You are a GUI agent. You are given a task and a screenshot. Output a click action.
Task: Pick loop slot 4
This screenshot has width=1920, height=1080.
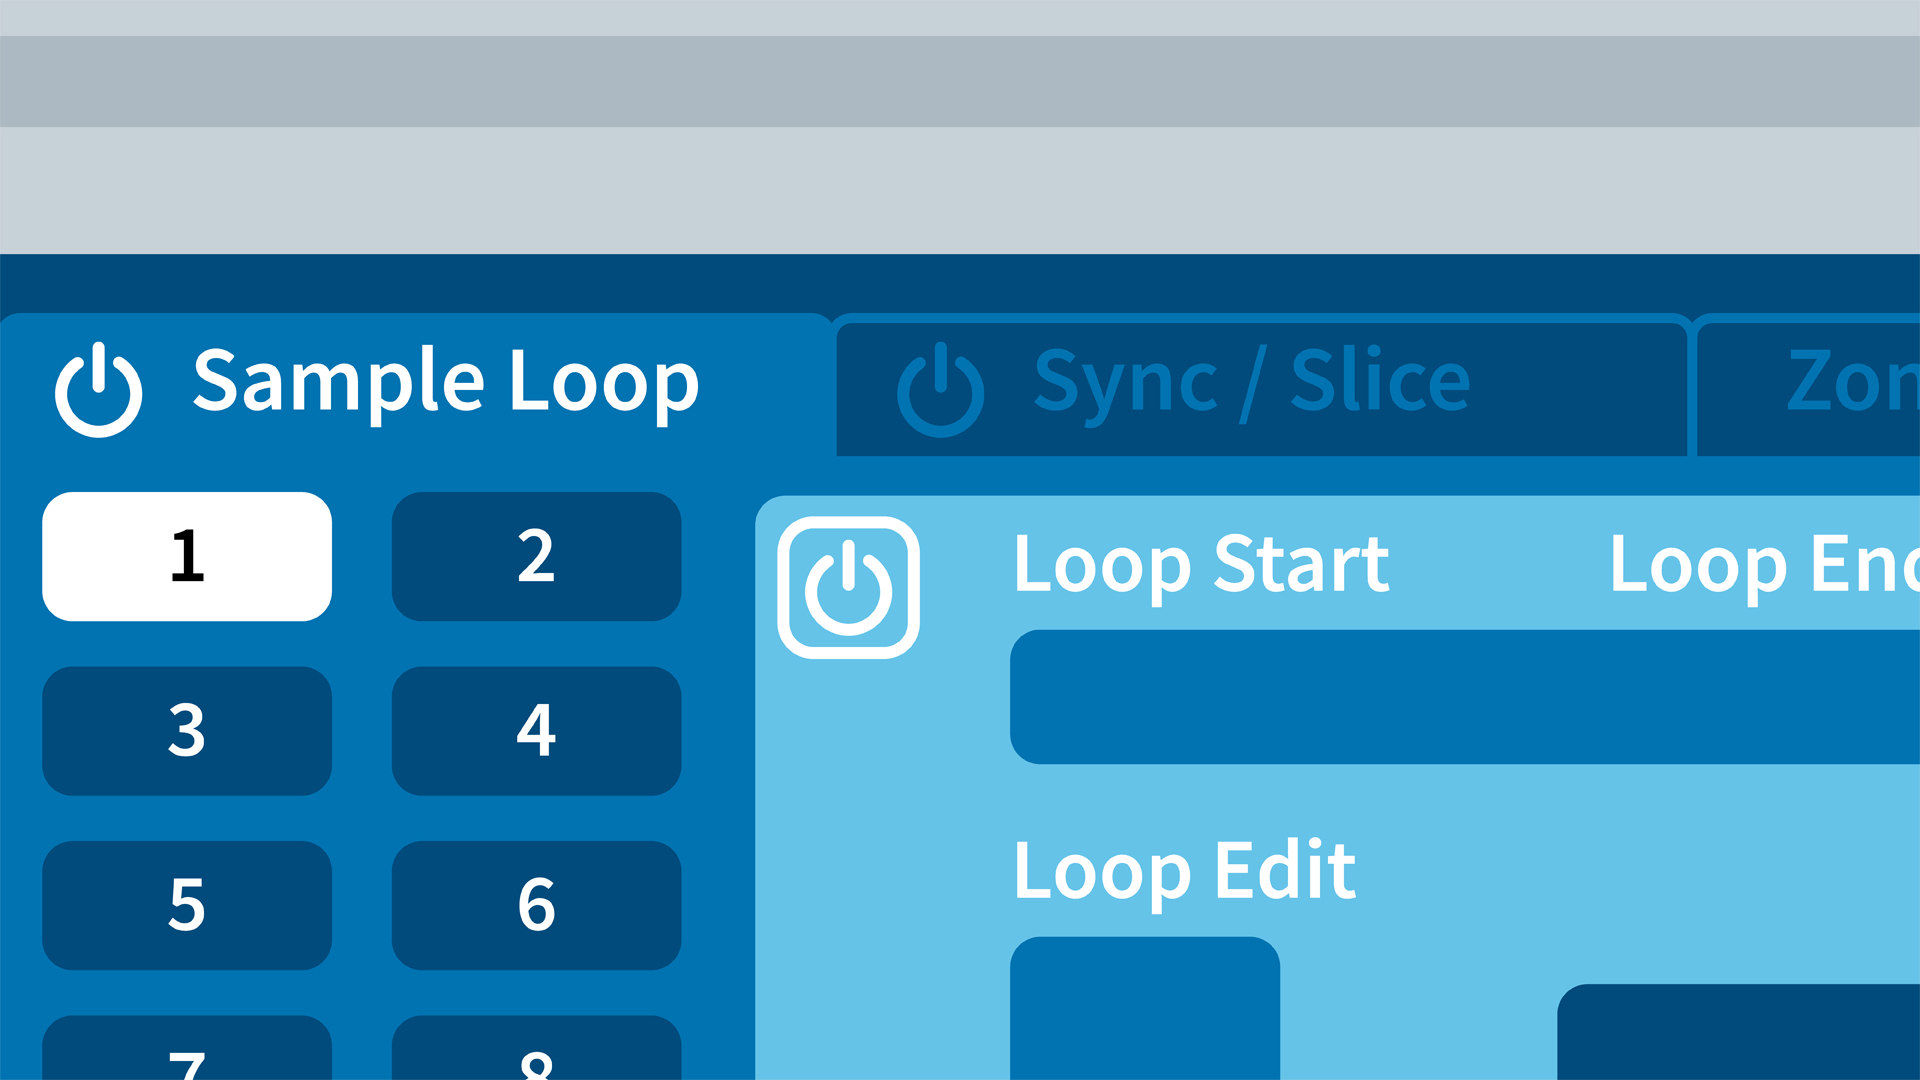[536, 731]
